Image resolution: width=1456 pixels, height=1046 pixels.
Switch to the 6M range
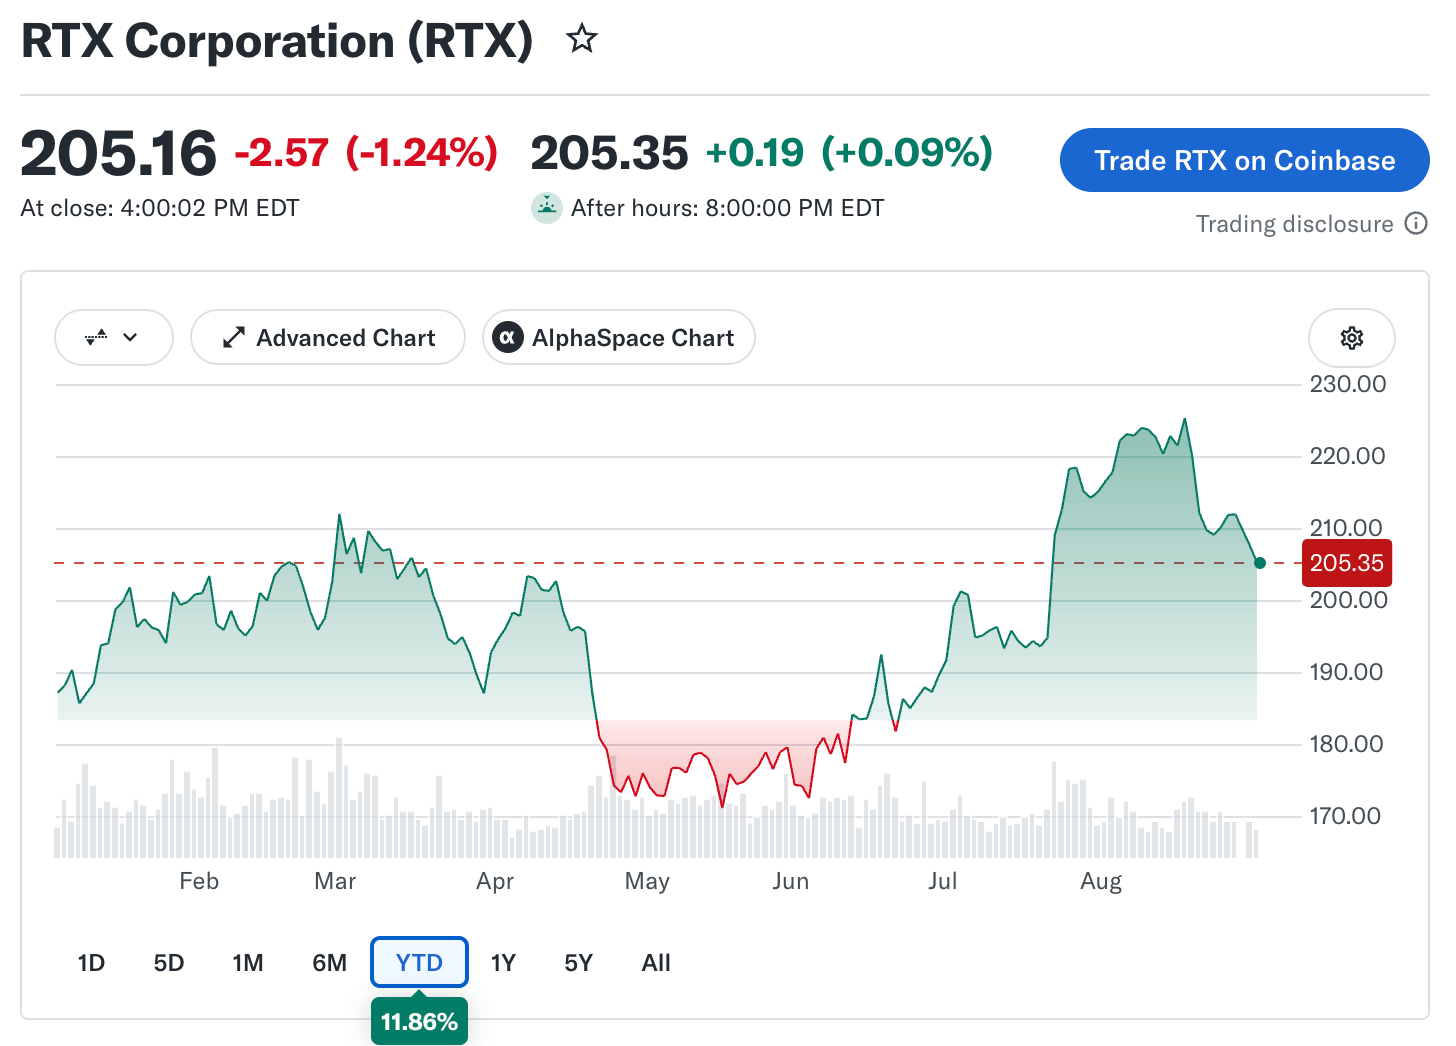[x=330, y=963]
